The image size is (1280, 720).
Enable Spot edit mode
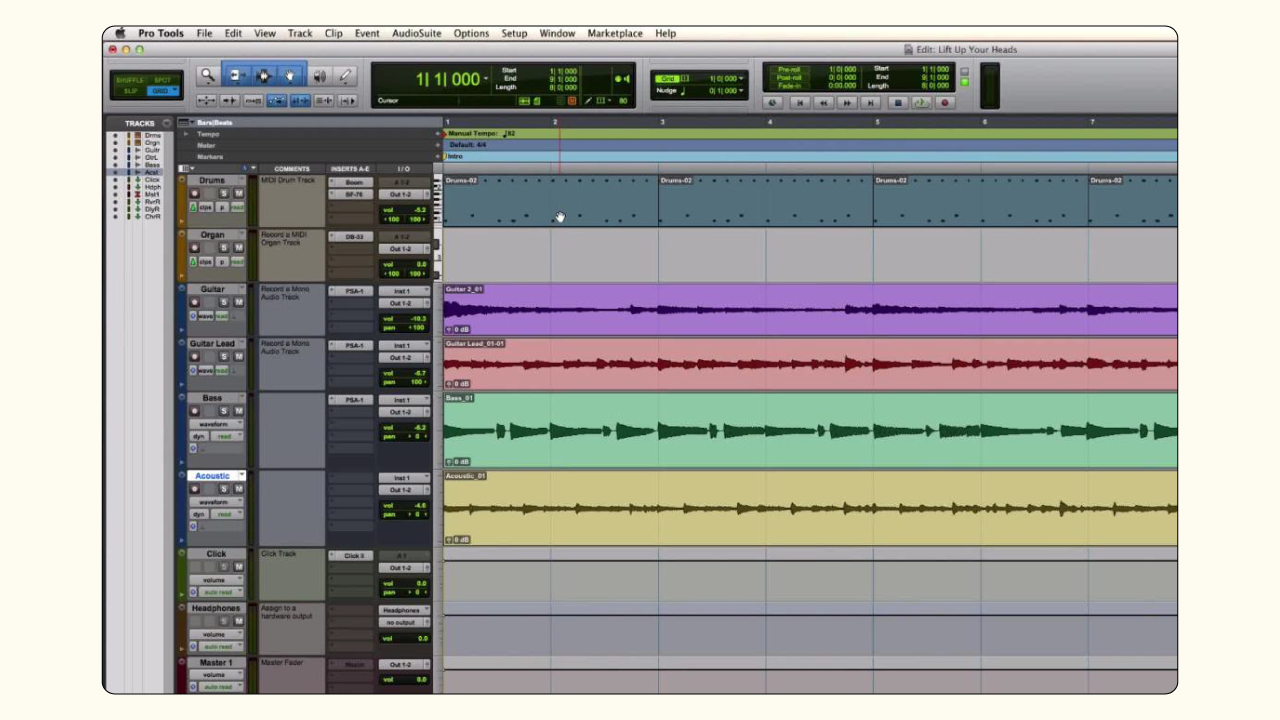pyautogui.click(x=161, y=80)
